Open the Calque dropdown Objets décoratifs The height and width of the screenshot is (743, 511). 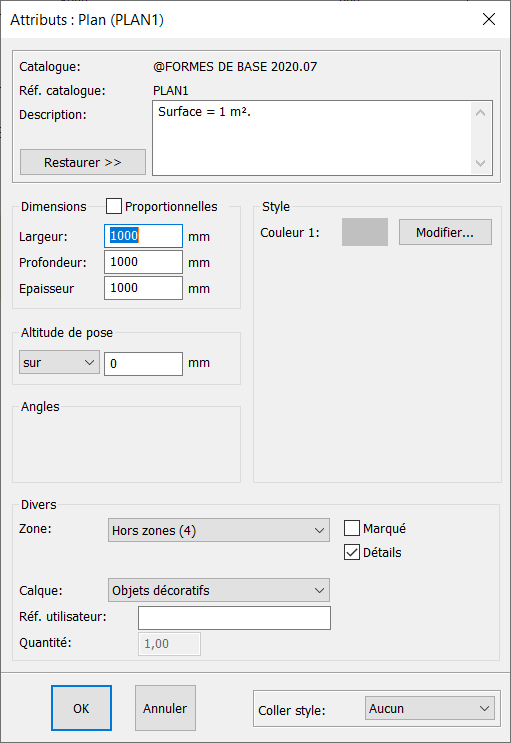coord(219,590)
